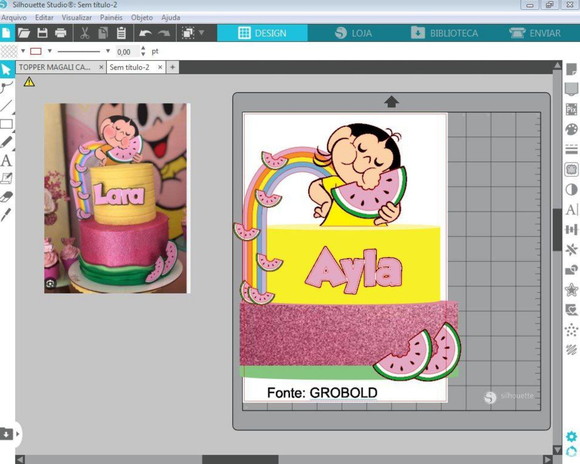Open a file with the folder icon
The width and height of the screenshot is (580, 464).
click(x=24, y=33)
